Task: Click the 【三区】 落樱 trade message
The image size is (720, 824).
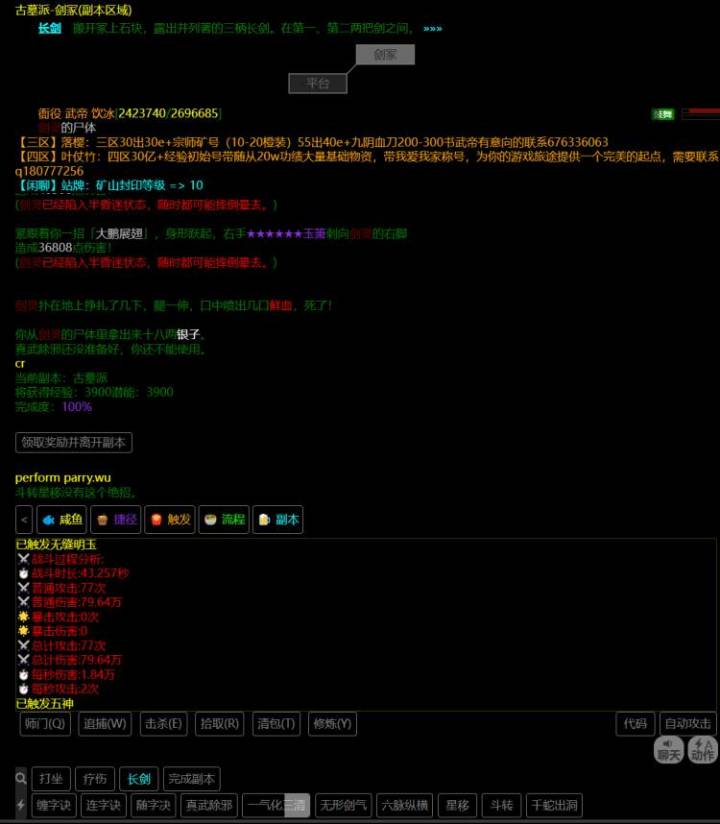Action: point(312,142)
